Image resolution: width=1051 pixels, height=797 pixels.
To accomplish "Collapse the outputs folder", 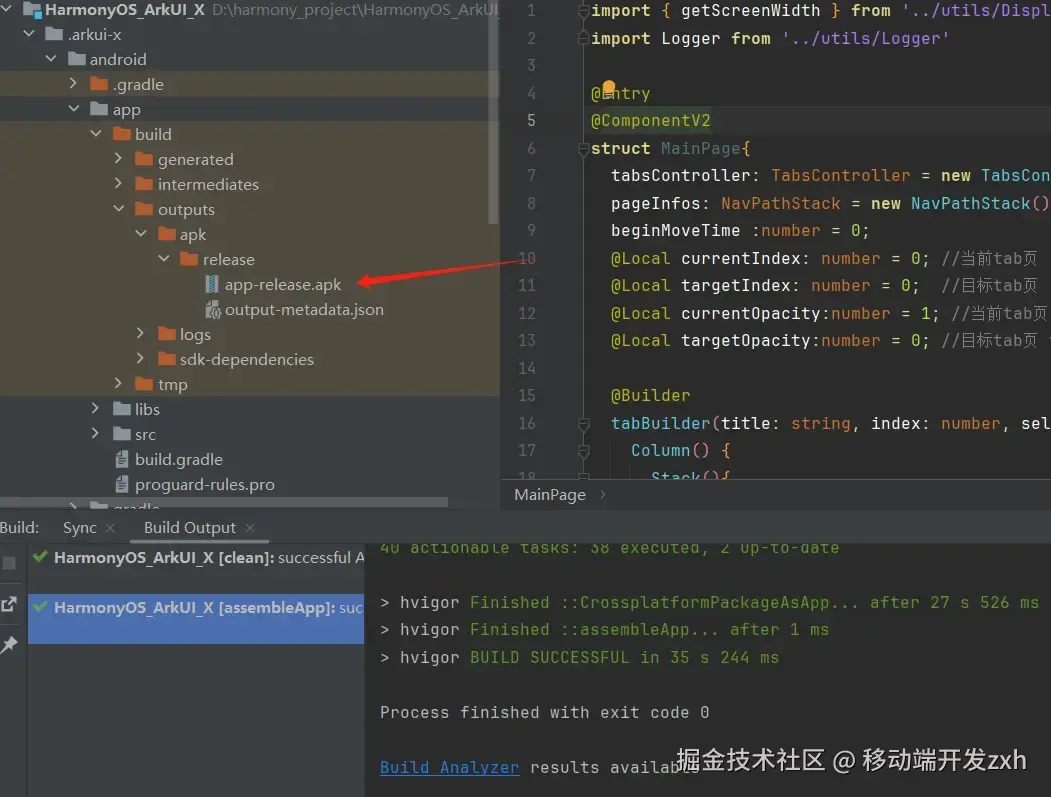I will [119, 208].
